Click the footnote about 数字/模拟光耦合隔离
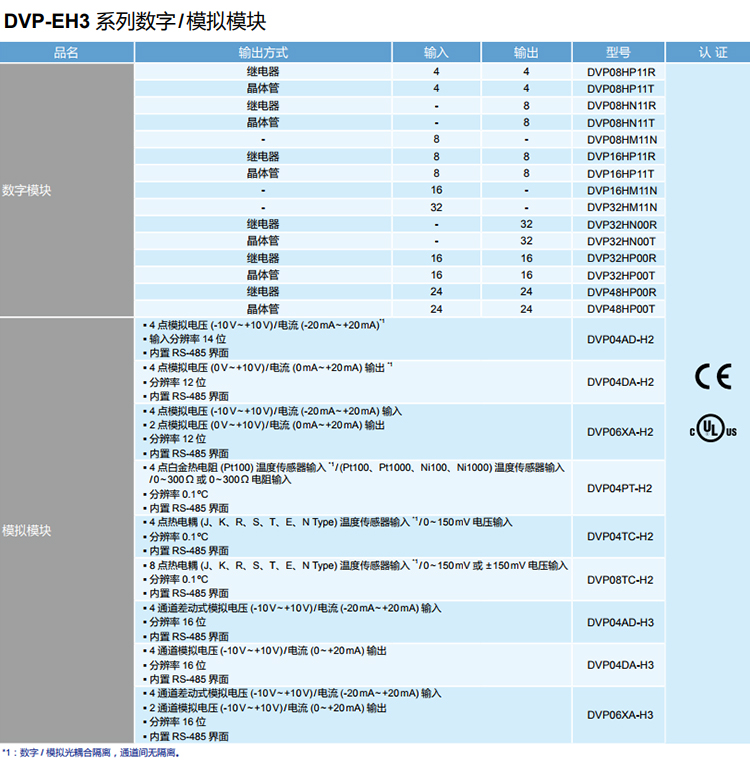The width and height of the screenshot is (750, 764). pos(91,753)
